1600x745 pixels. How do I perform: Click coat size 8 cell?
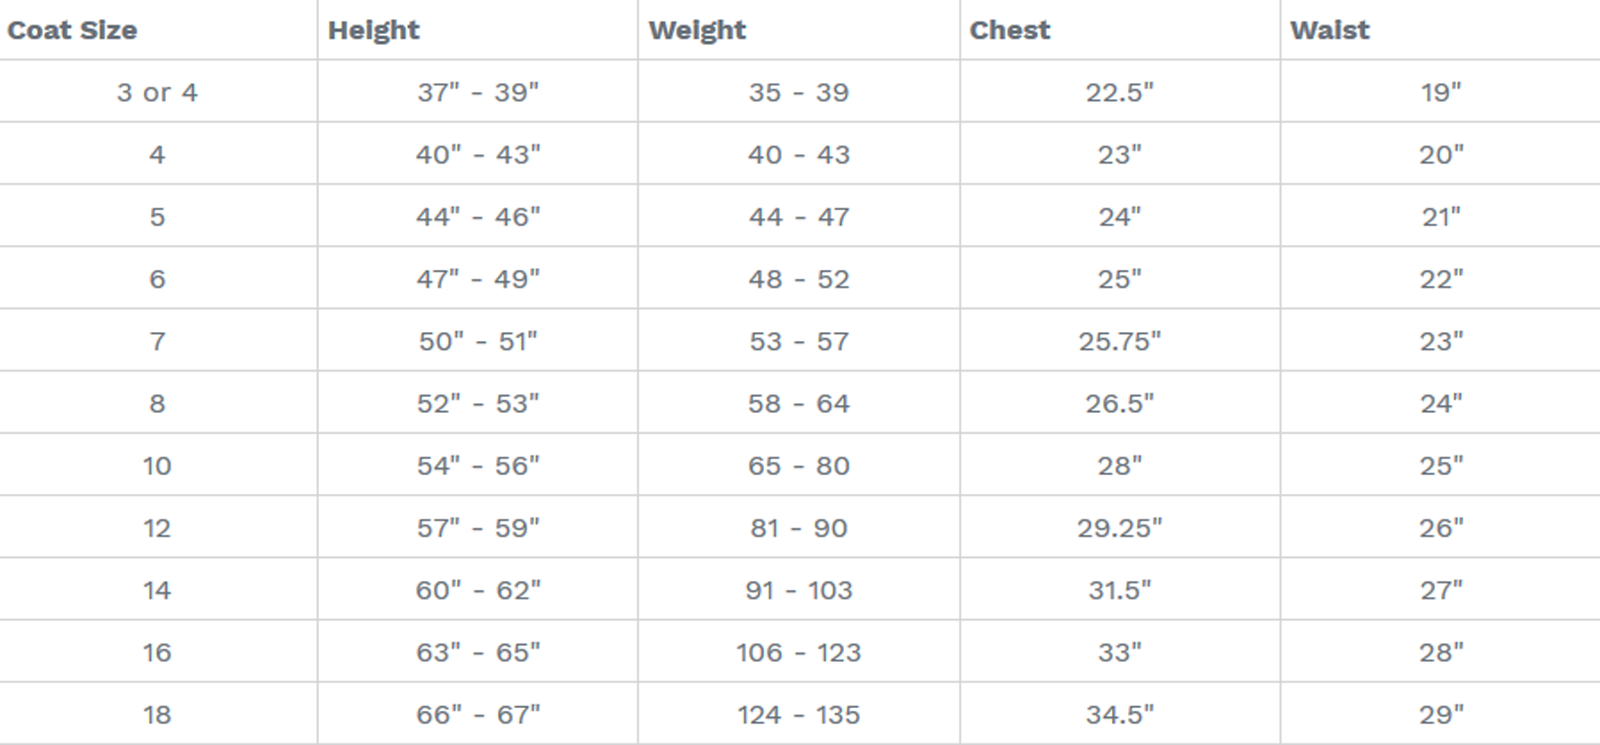pos(157,403)
